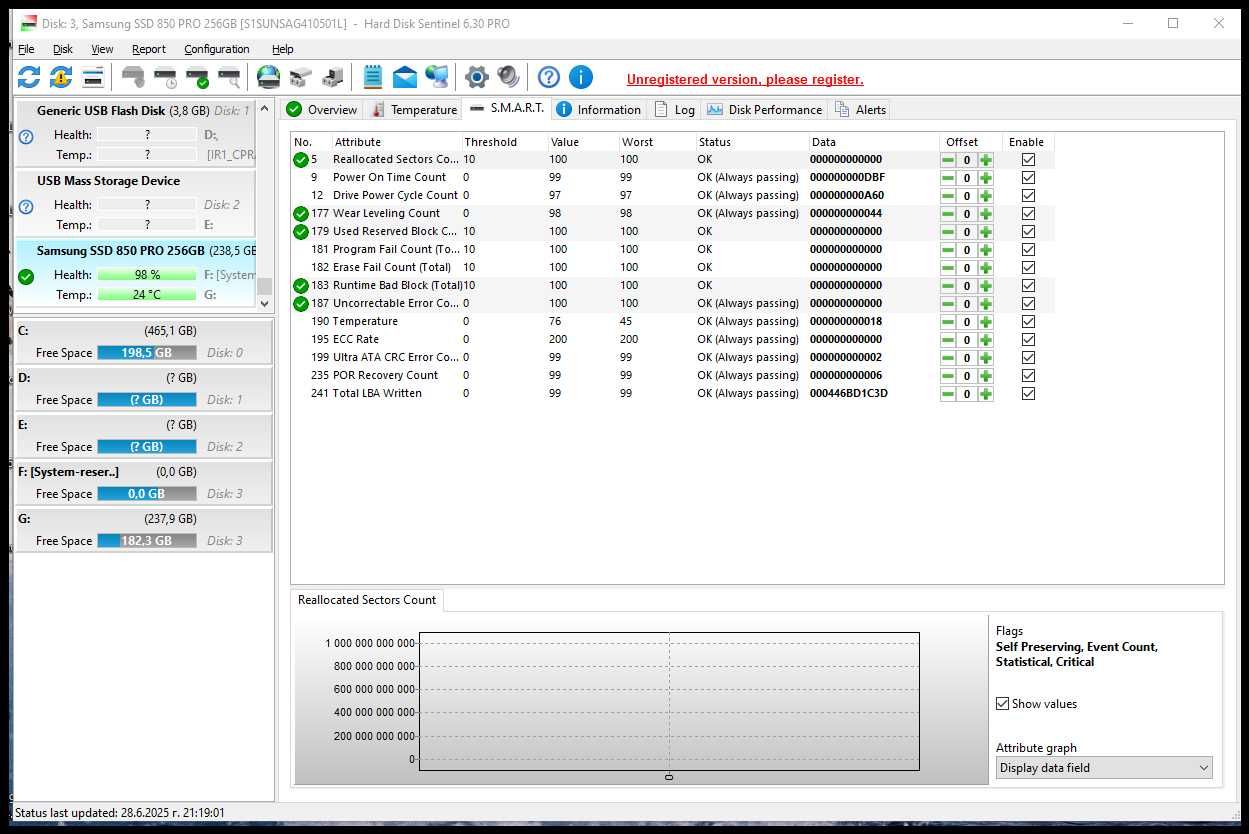The image size is (1249, 834).
Task: Open the View menu
Action: click(x=102, y=49)
